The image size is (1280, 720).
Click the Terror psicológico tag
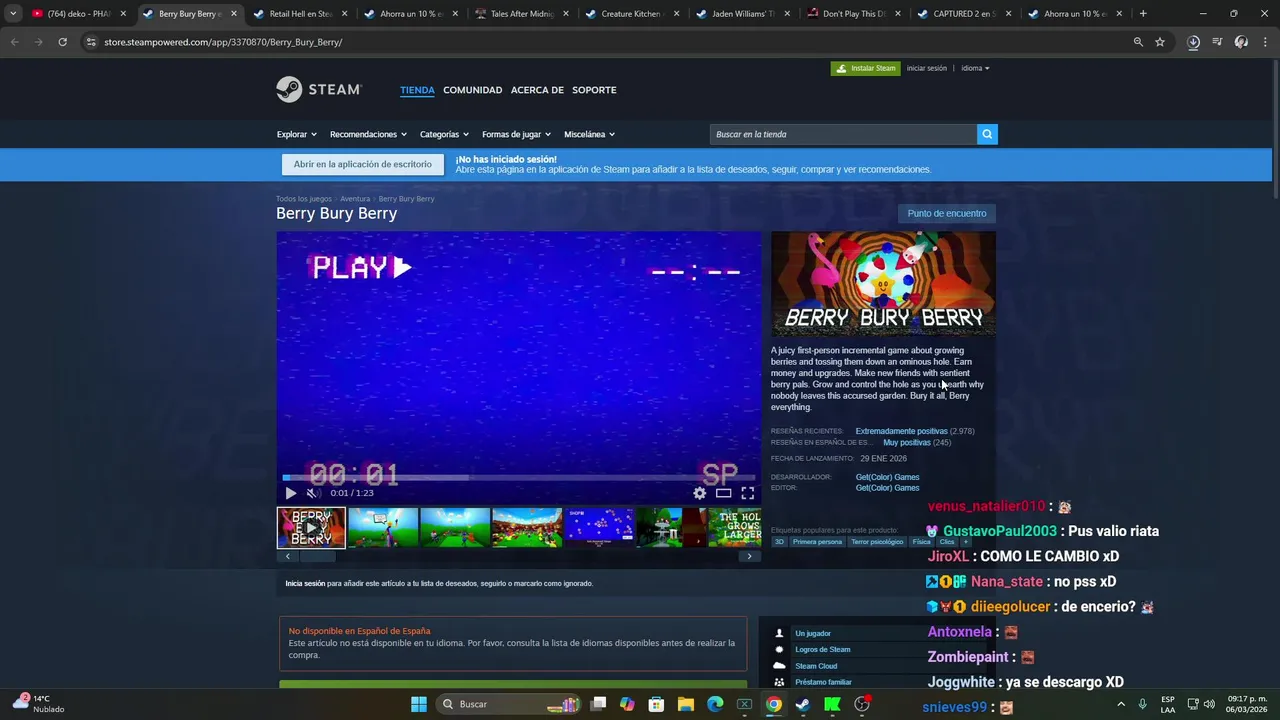coord(877,542)
